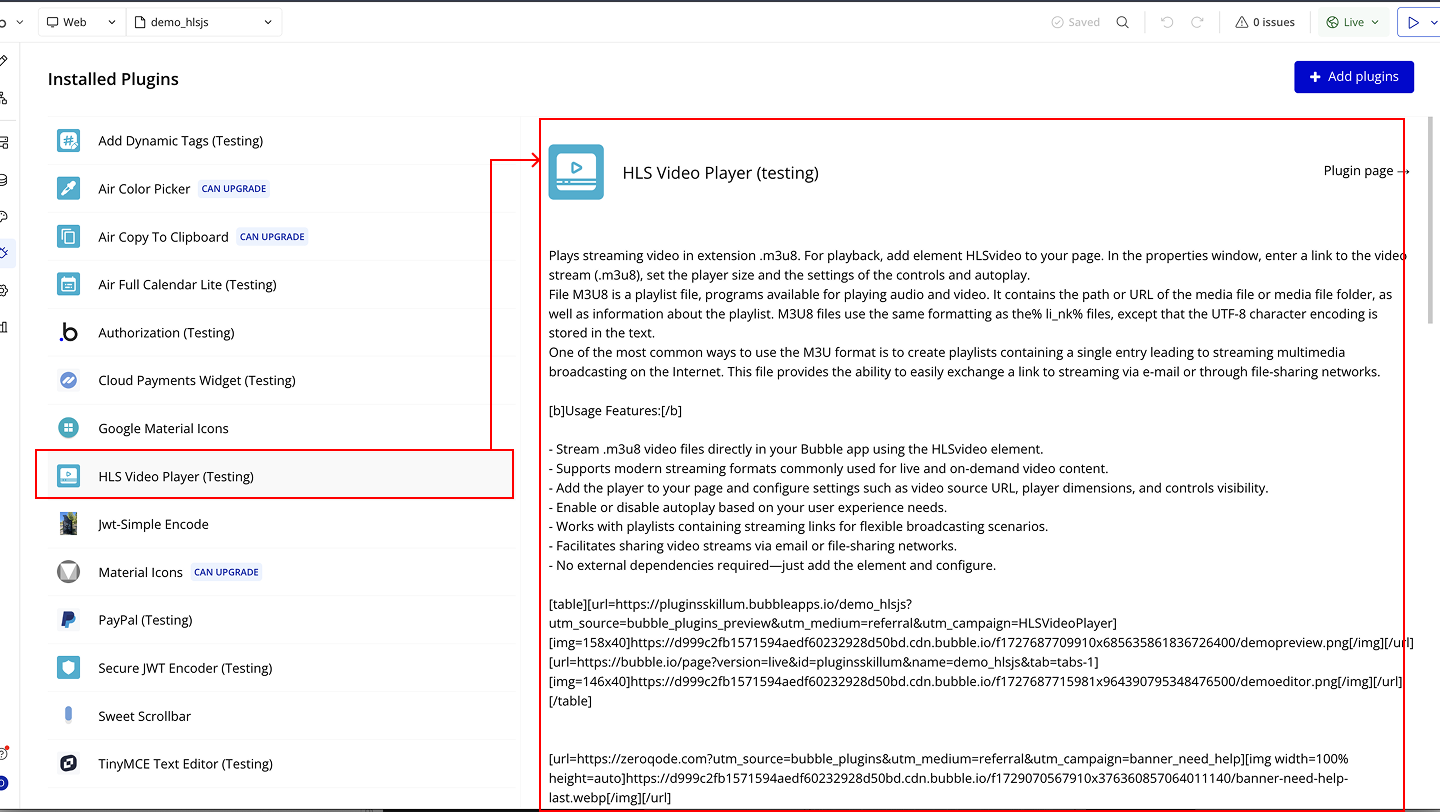The height and width of the screenshot is (812, 1440).
Task: Click the line "- Add the player to your page"
Action: (x=909, y=488)
